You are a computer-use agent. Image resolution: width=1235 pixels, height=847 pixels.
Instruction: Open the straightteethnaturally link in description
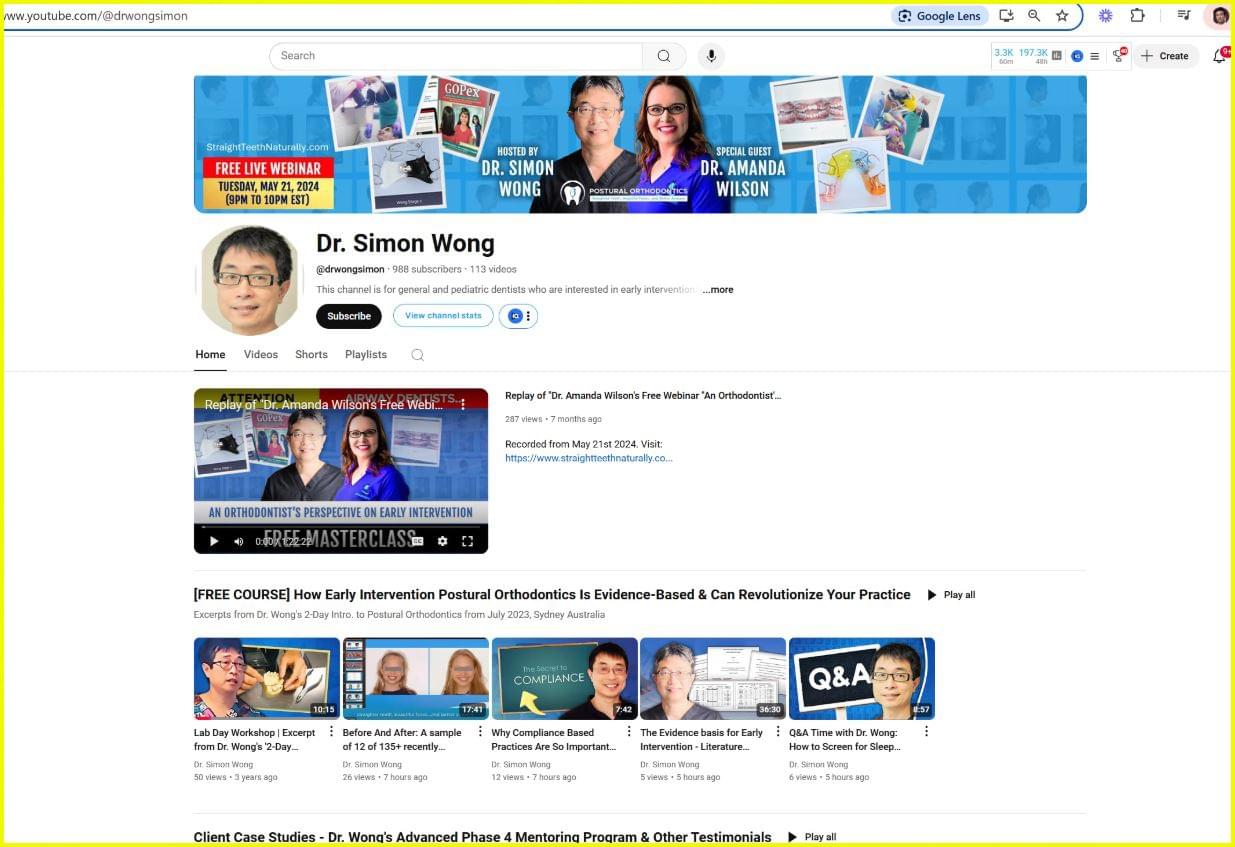(x=589, y=458)
